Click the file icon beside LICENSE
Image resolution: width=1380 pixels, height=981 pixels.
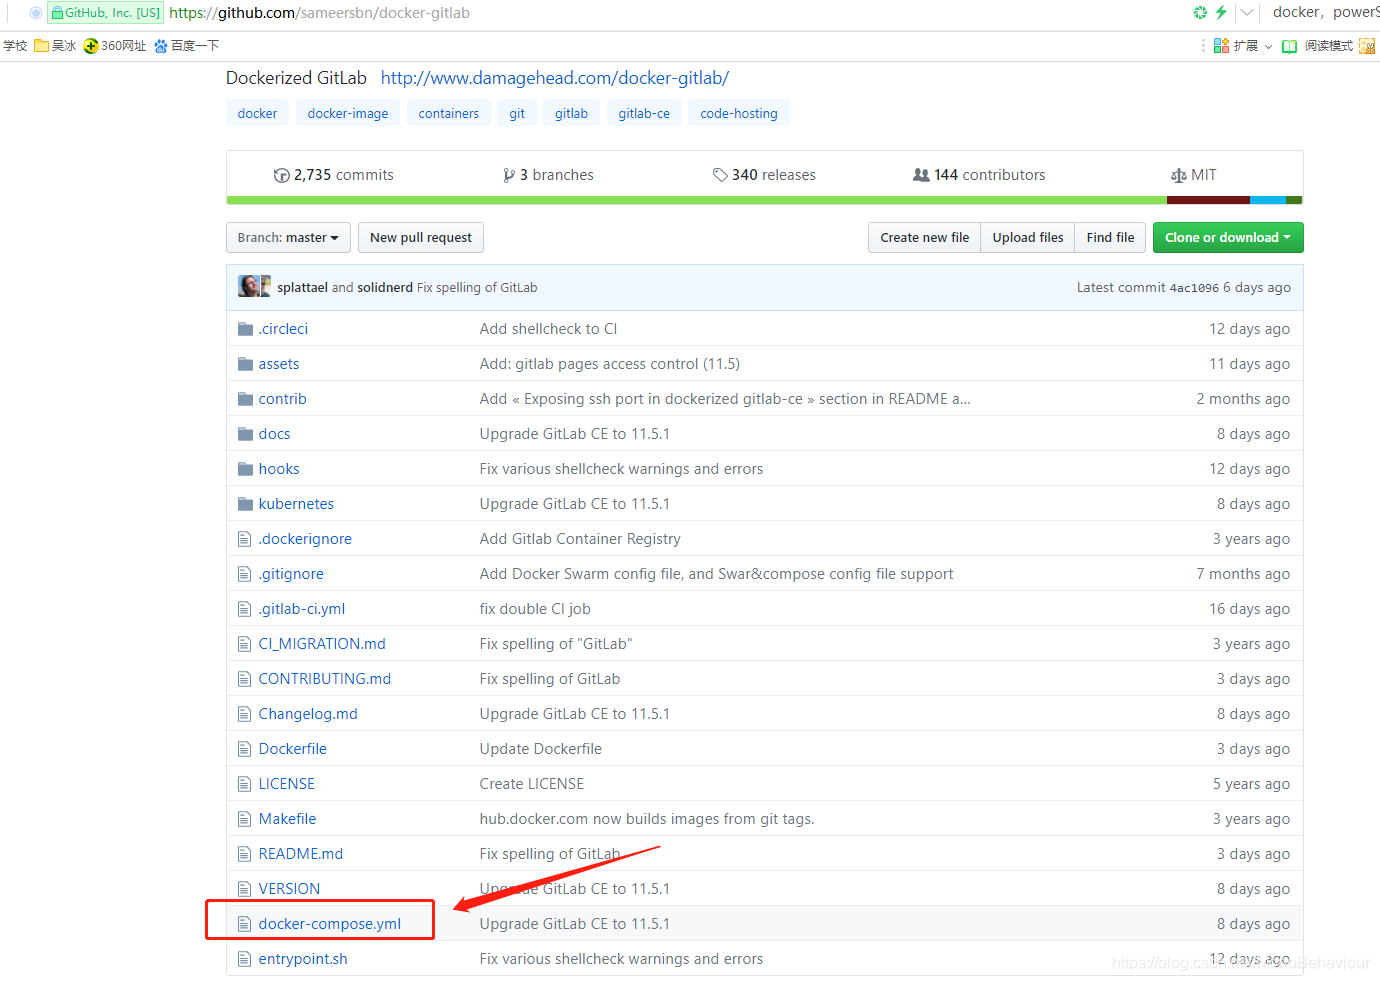(x=244, y=784)
